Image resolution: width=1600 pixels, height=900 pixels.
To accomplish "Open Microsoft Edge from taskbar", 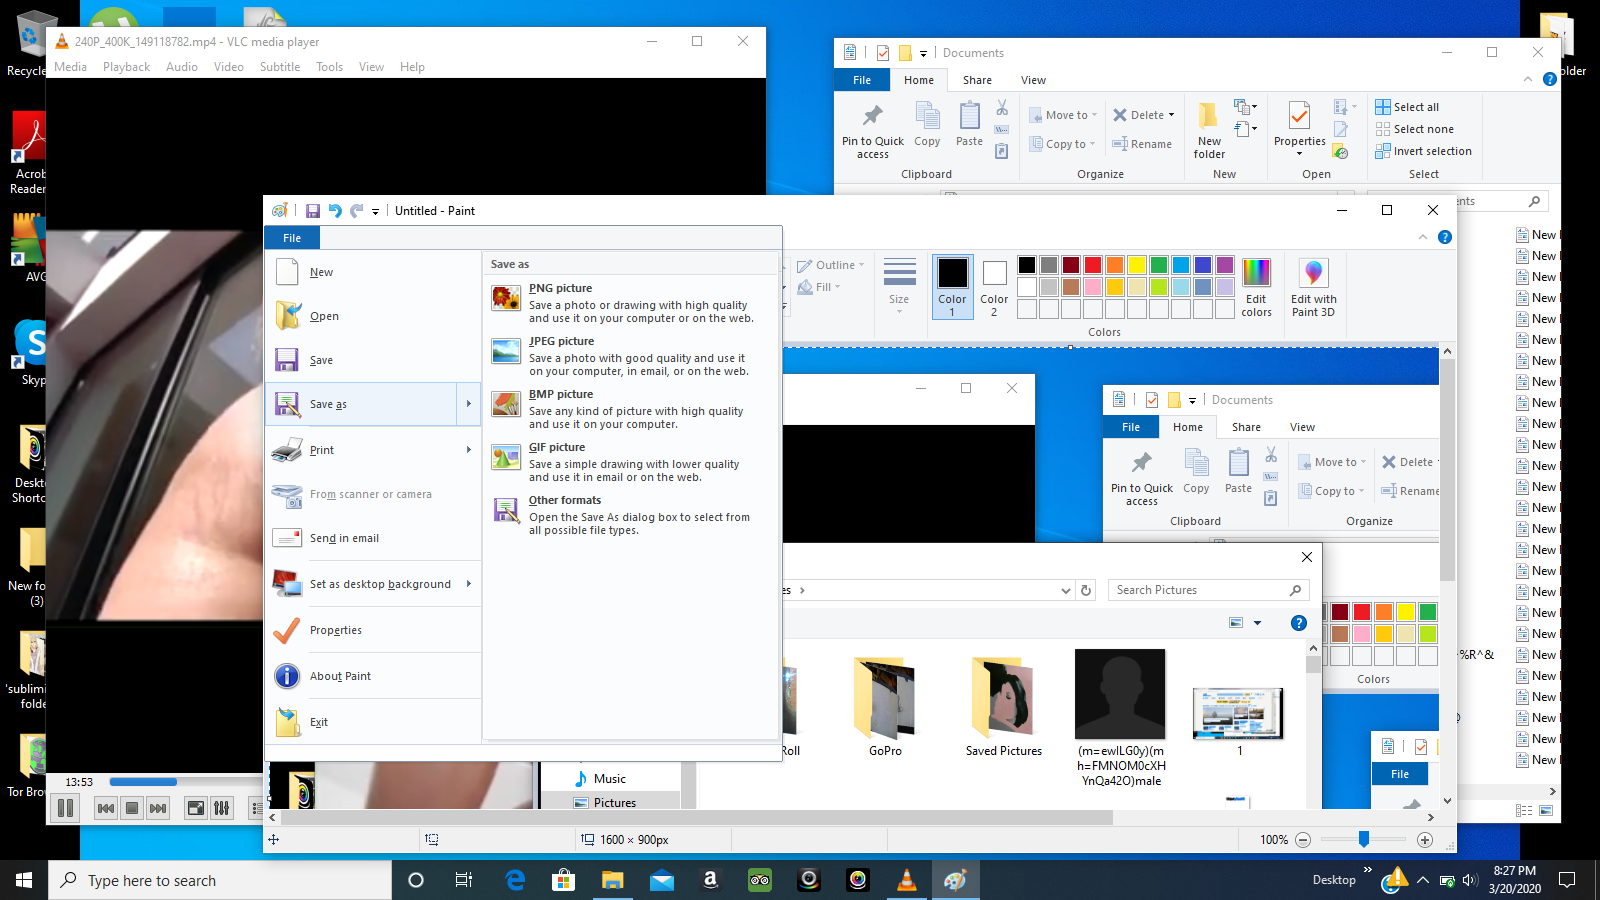I will [516, 880].
